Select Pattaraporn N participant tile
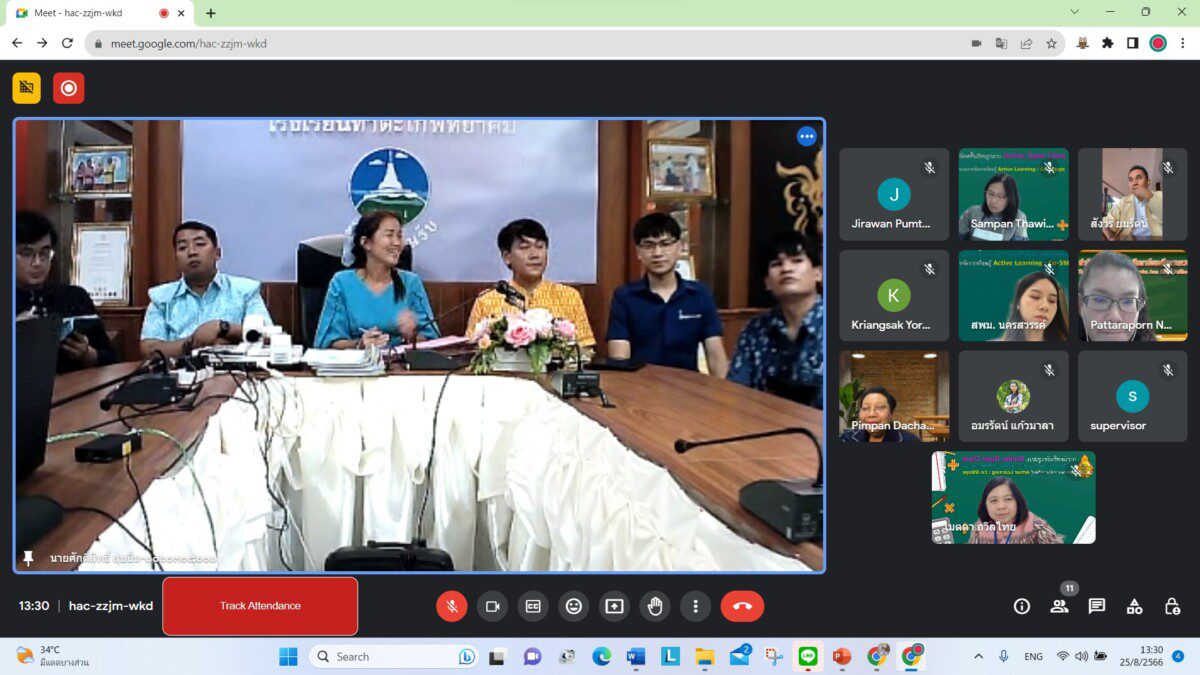1200x675 pixels. pyautogui.click(x=1132, y=295)
